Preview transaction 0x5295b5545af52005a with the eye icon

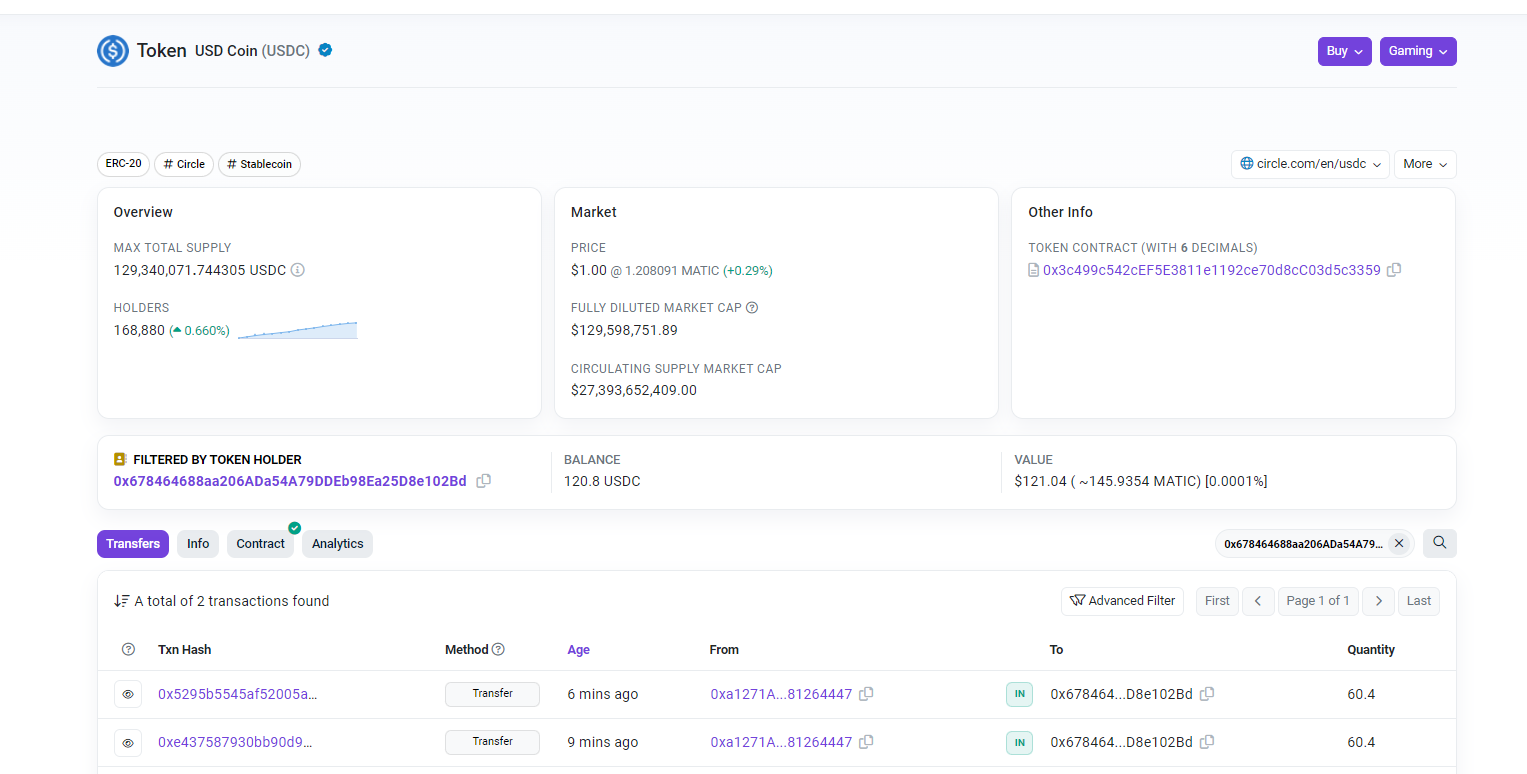point(128,694)
